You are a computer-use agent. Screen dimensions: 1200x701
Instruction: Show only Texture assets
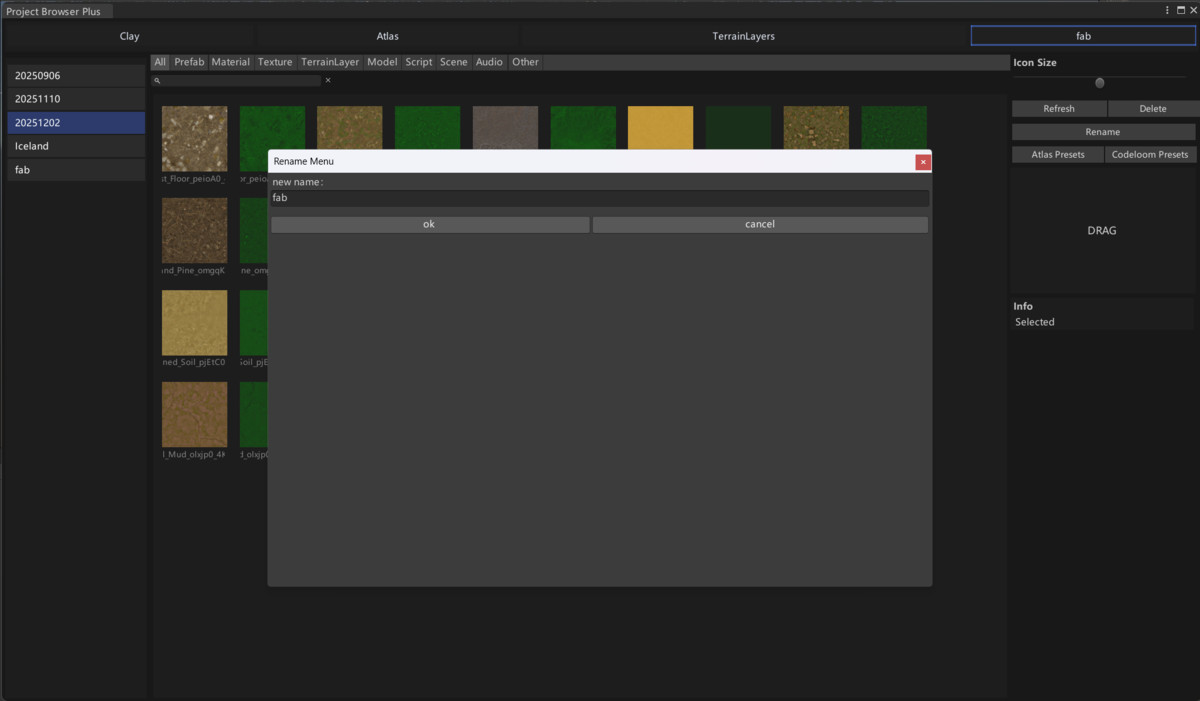(275, 61)
